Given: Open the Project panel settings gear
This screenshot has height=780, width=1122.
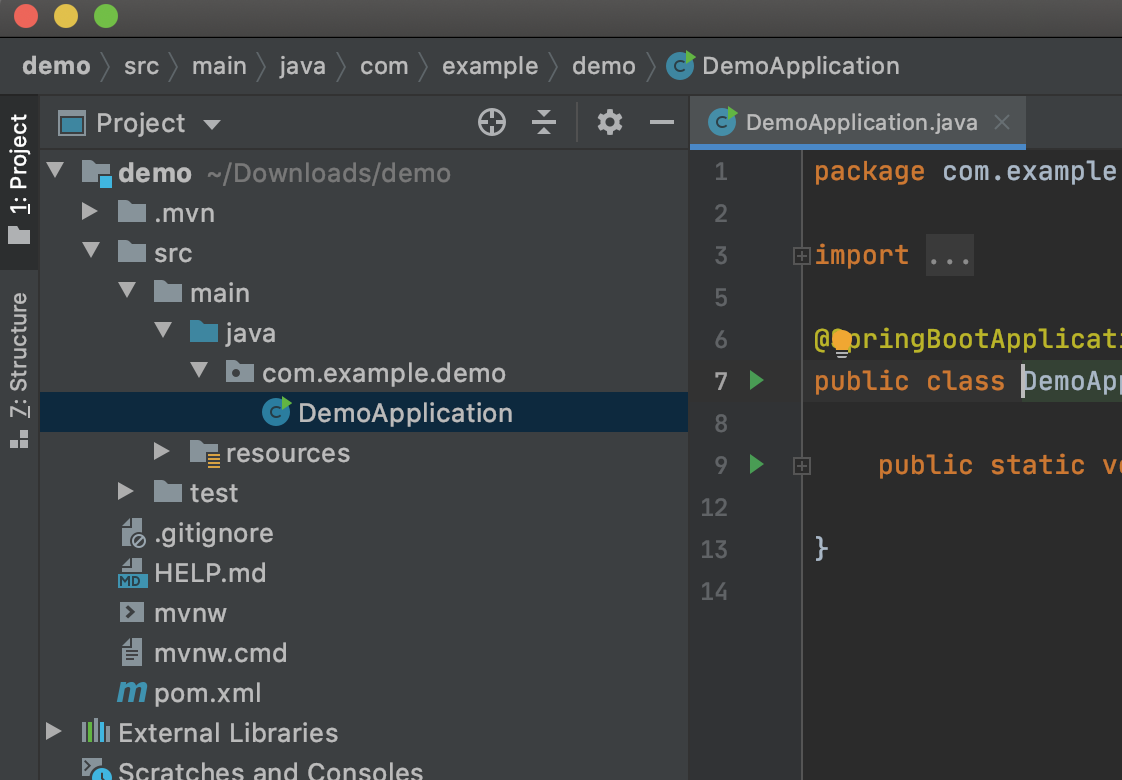Looking at the screenshot, I should coord(610,122).
